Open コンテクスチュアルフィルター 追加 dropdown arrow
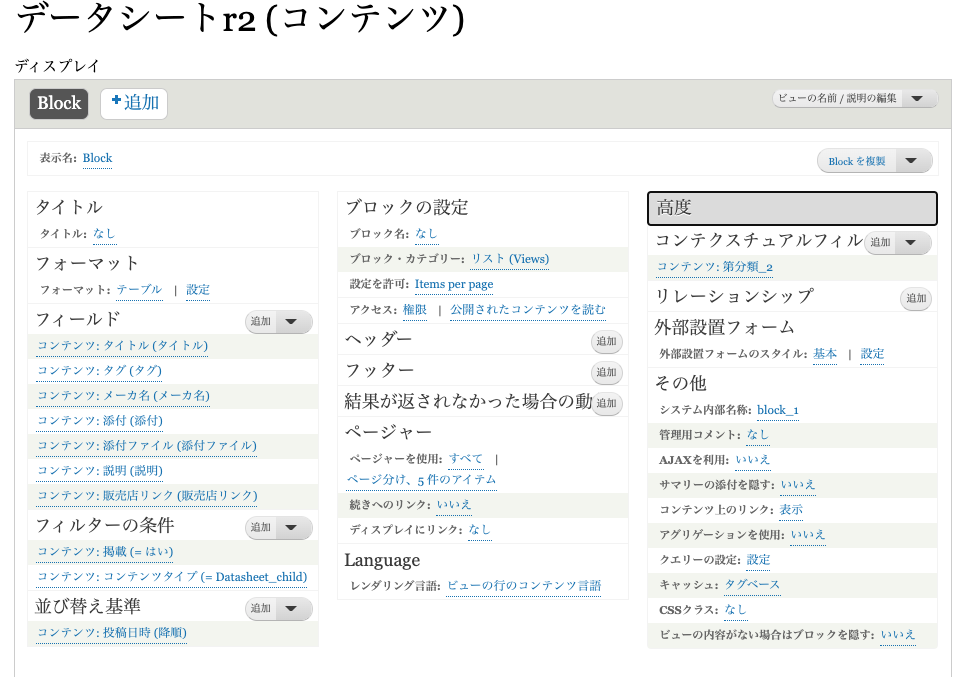This screenshot has height=677, width=960. click(x=910, y=243)
